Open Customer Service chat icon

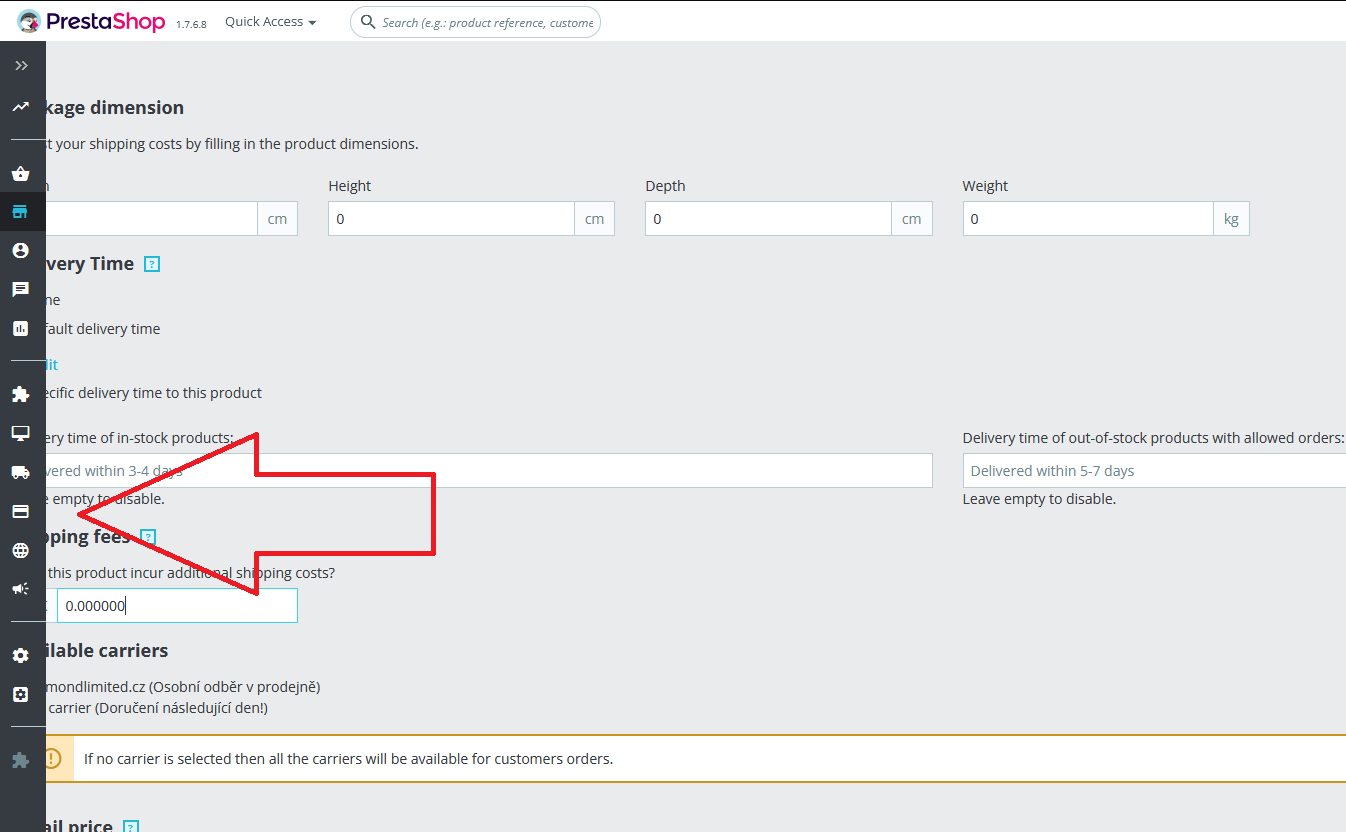[21, 289]
